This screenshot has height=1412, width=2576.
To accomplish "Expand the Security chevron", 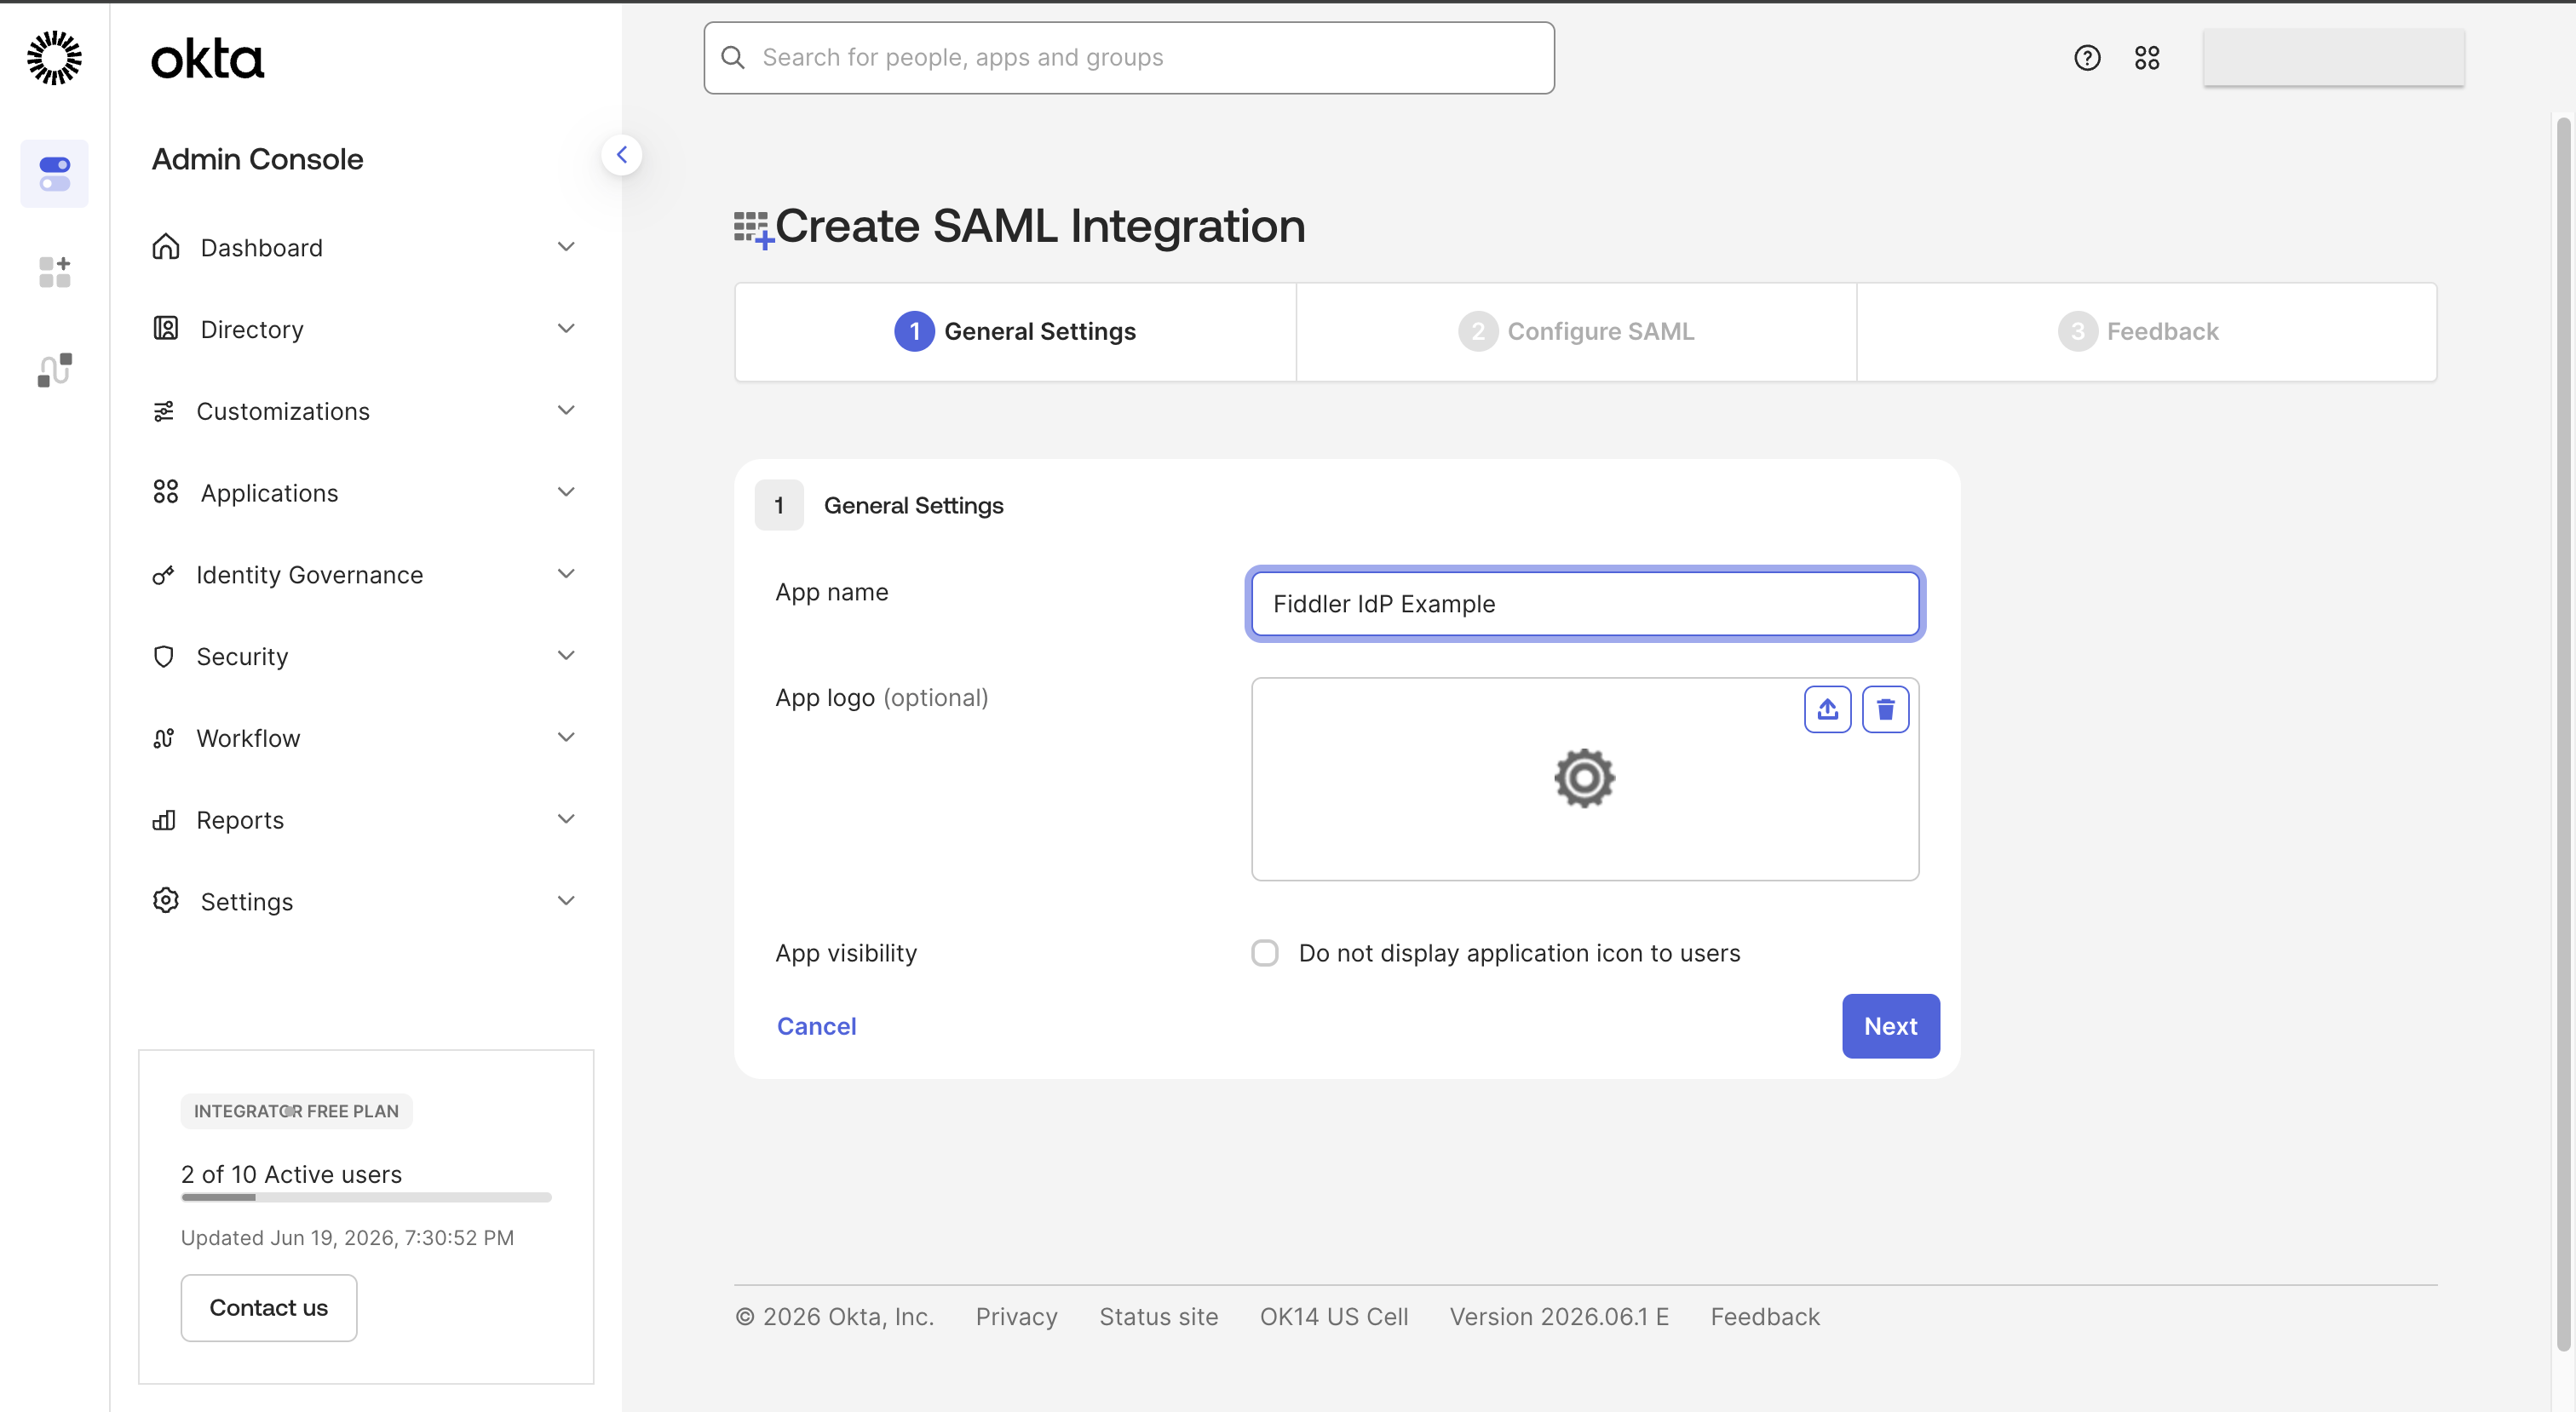I will [566, 656].
